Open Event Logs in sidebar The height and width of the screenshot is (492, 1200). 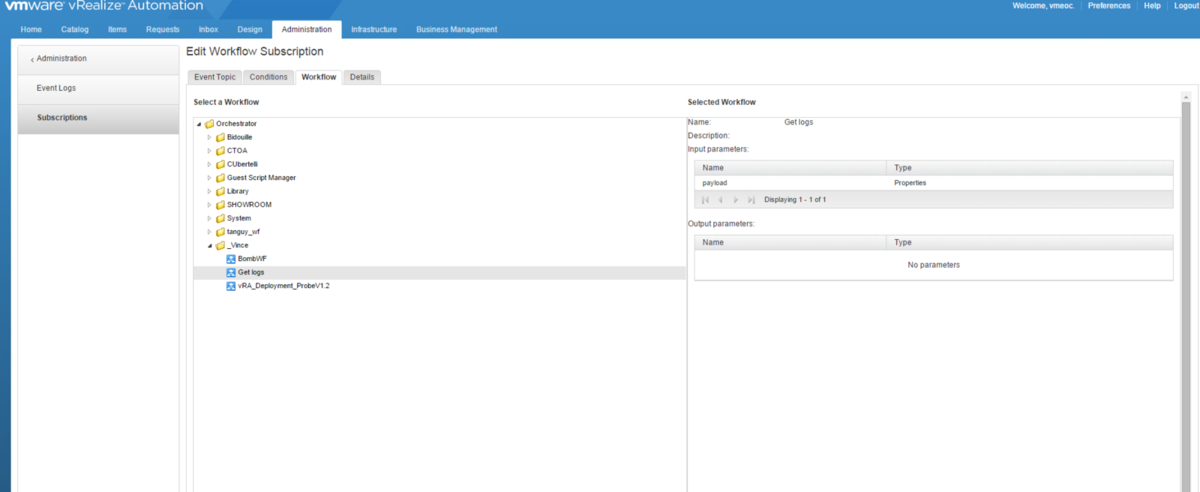[x=98, y=88]
